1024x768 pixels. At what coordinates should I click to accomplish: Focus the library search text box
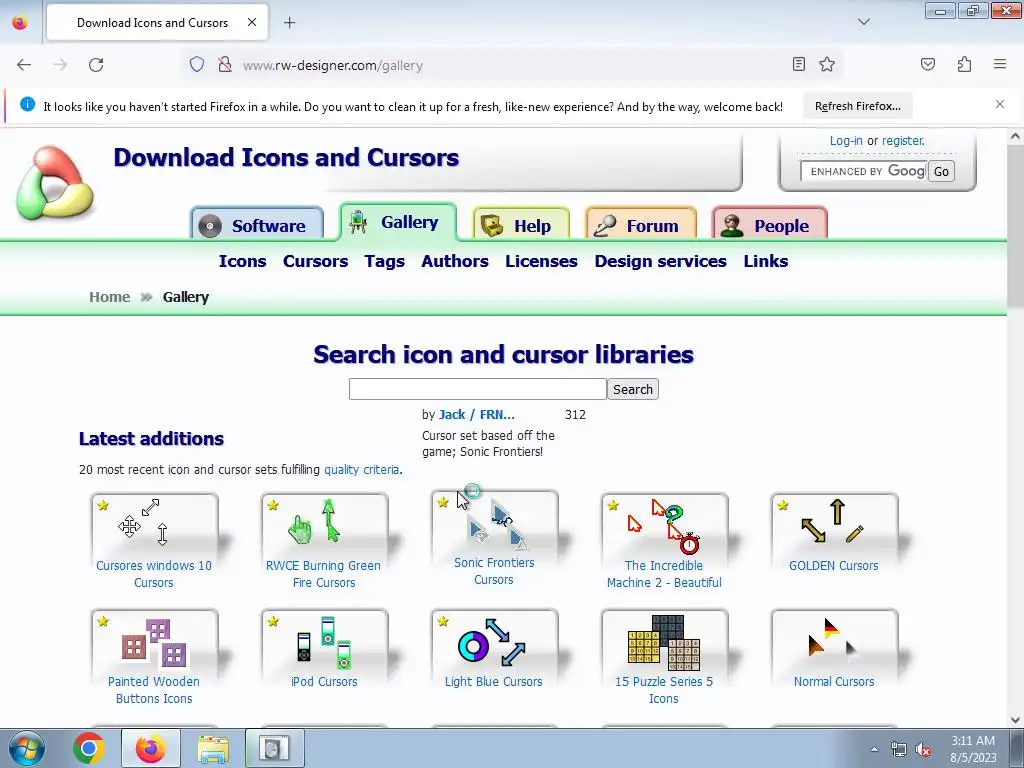[477, 389]
